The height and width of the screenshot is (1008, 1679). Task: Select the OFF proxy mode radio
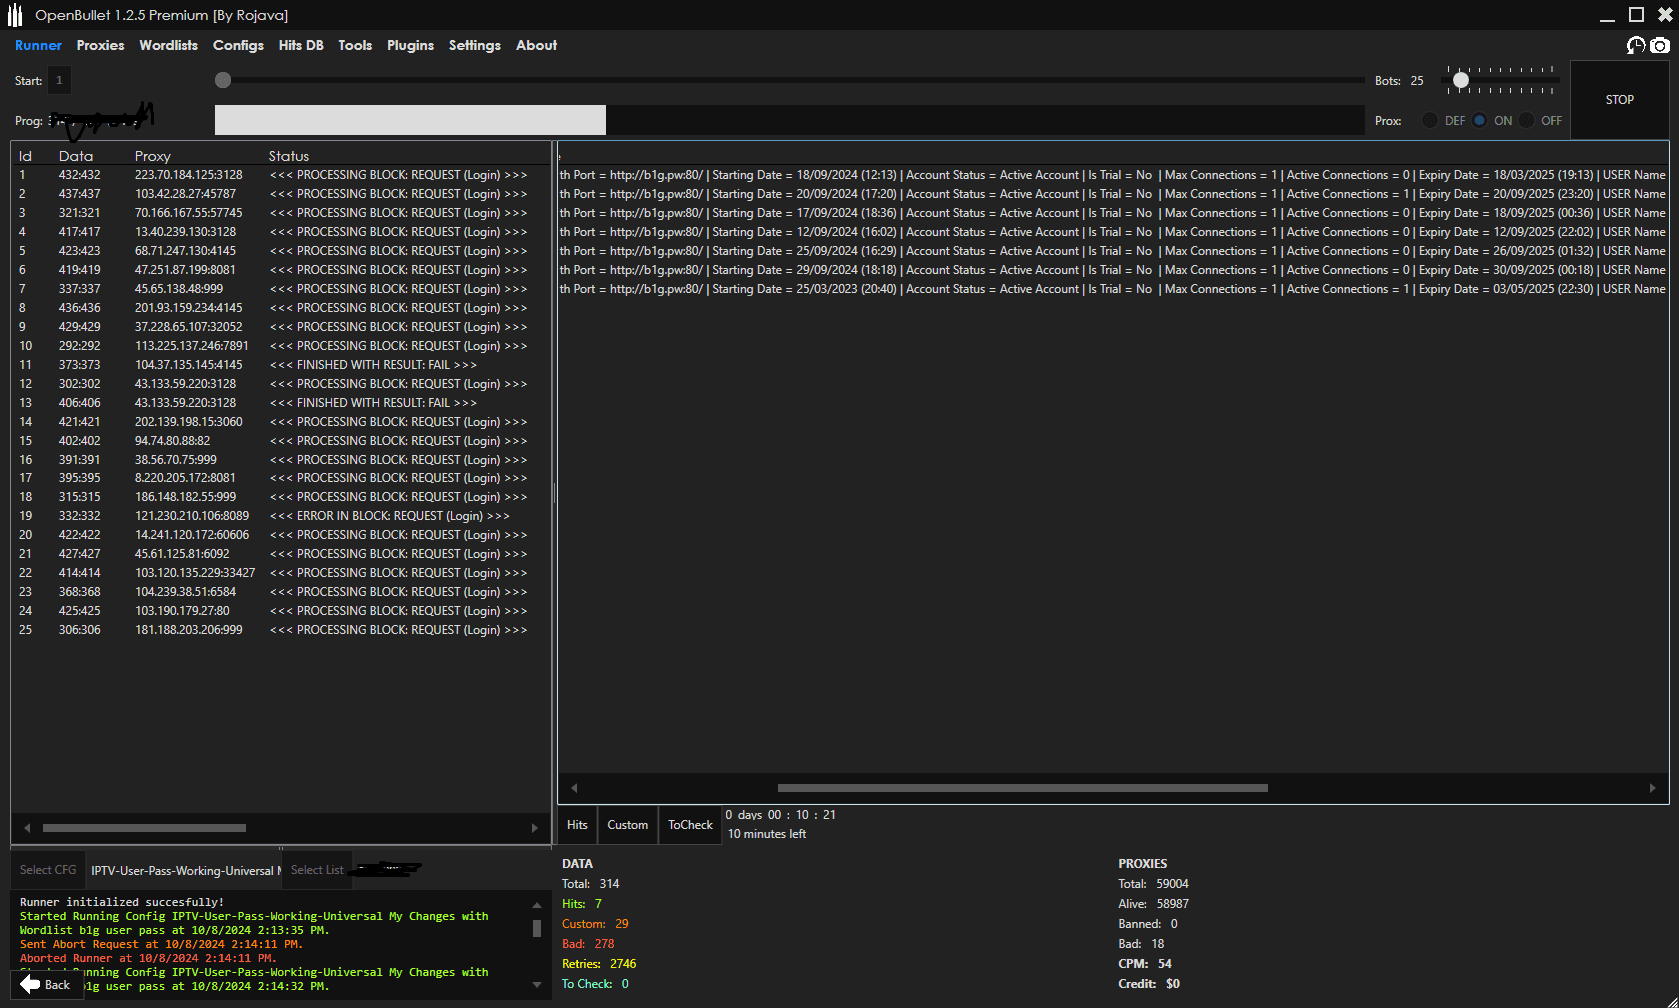coord(1526,120)
